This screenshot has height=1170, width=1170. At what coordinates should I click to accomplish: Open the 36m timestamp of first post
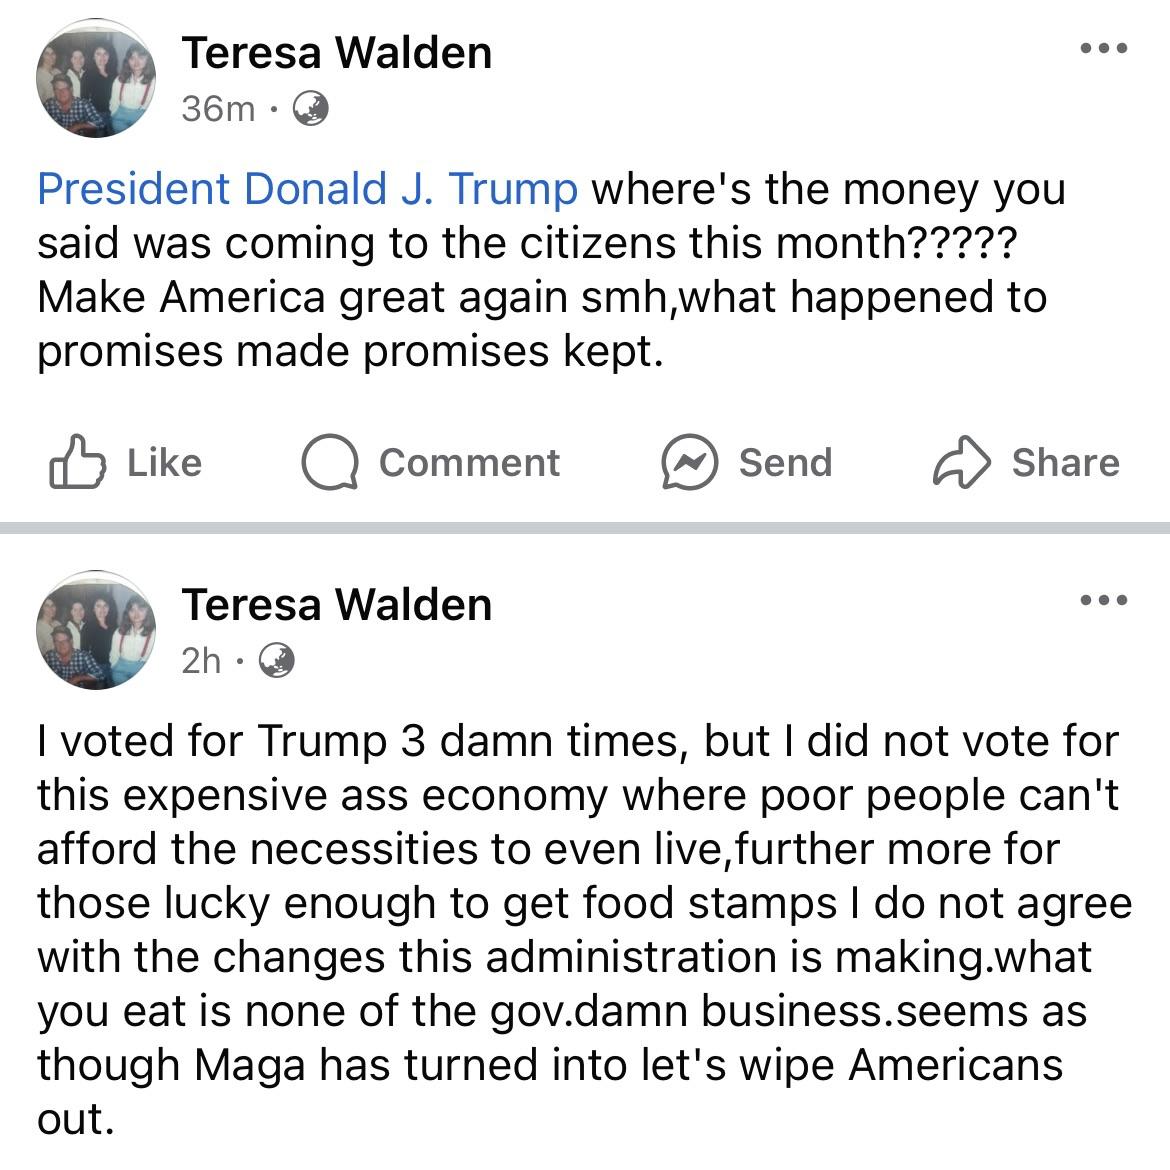(x=218, y=109)
